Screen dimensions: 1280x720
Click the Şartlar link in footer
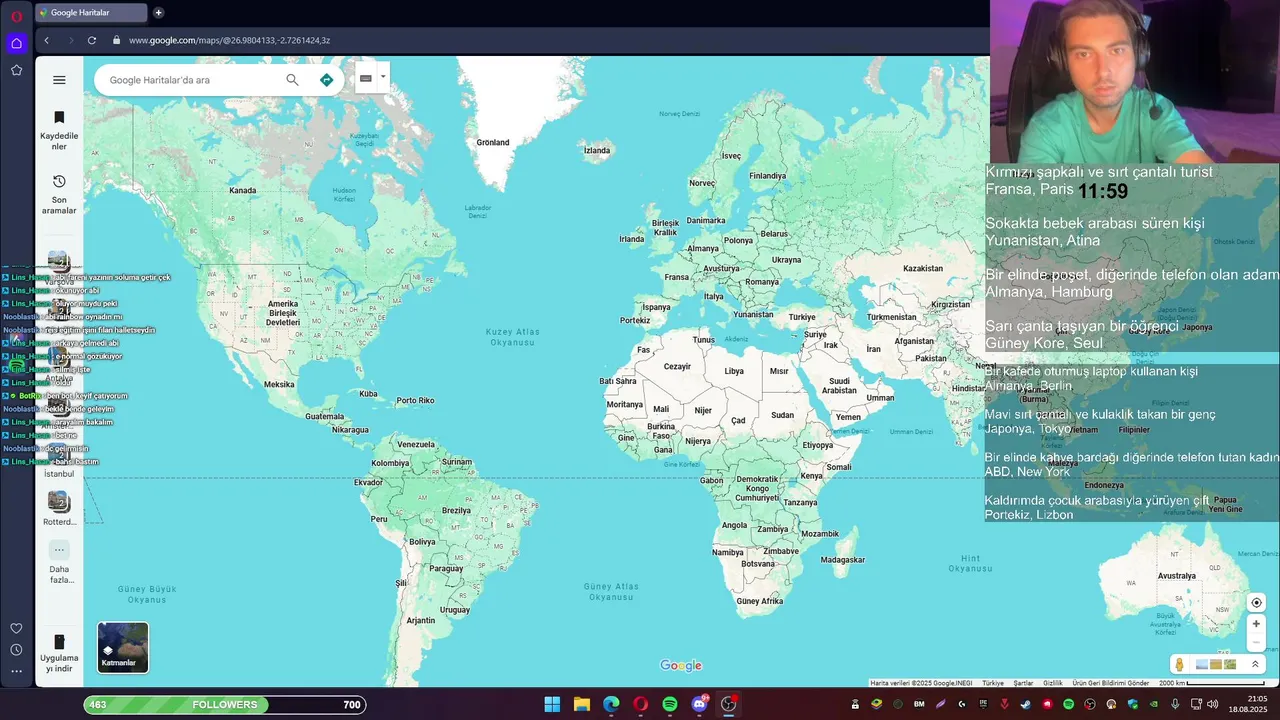tap(1023, 683)
